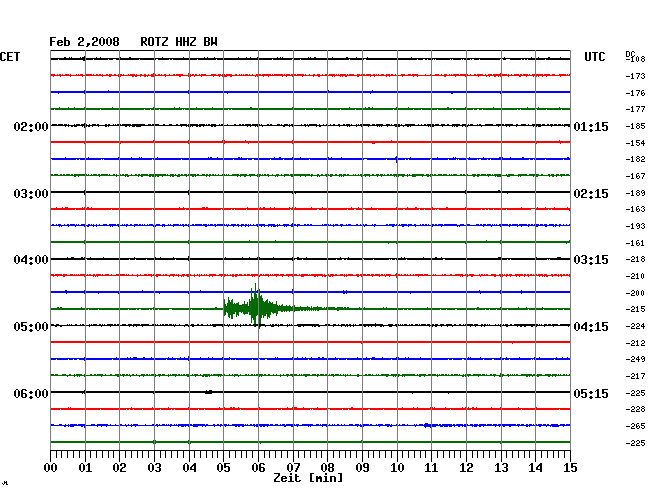The height and width of the screenshot is (494, 650).
Task: Click the UTC time label "01:15"
Action: (x=591, y=127)
